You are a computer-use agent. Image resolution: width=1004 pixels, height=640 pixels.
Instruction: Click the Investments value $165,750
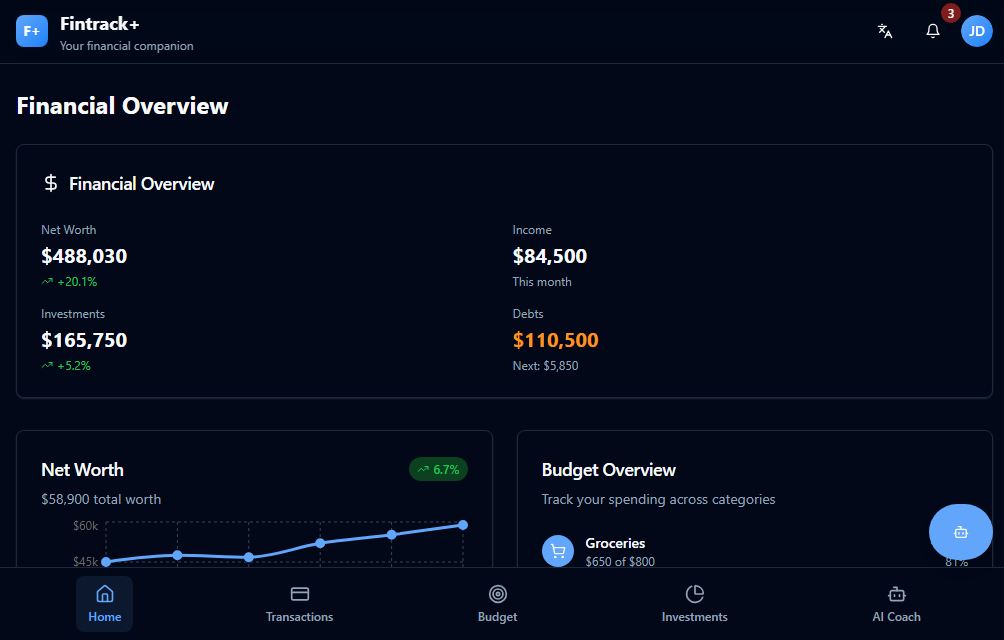coord(84,340)
